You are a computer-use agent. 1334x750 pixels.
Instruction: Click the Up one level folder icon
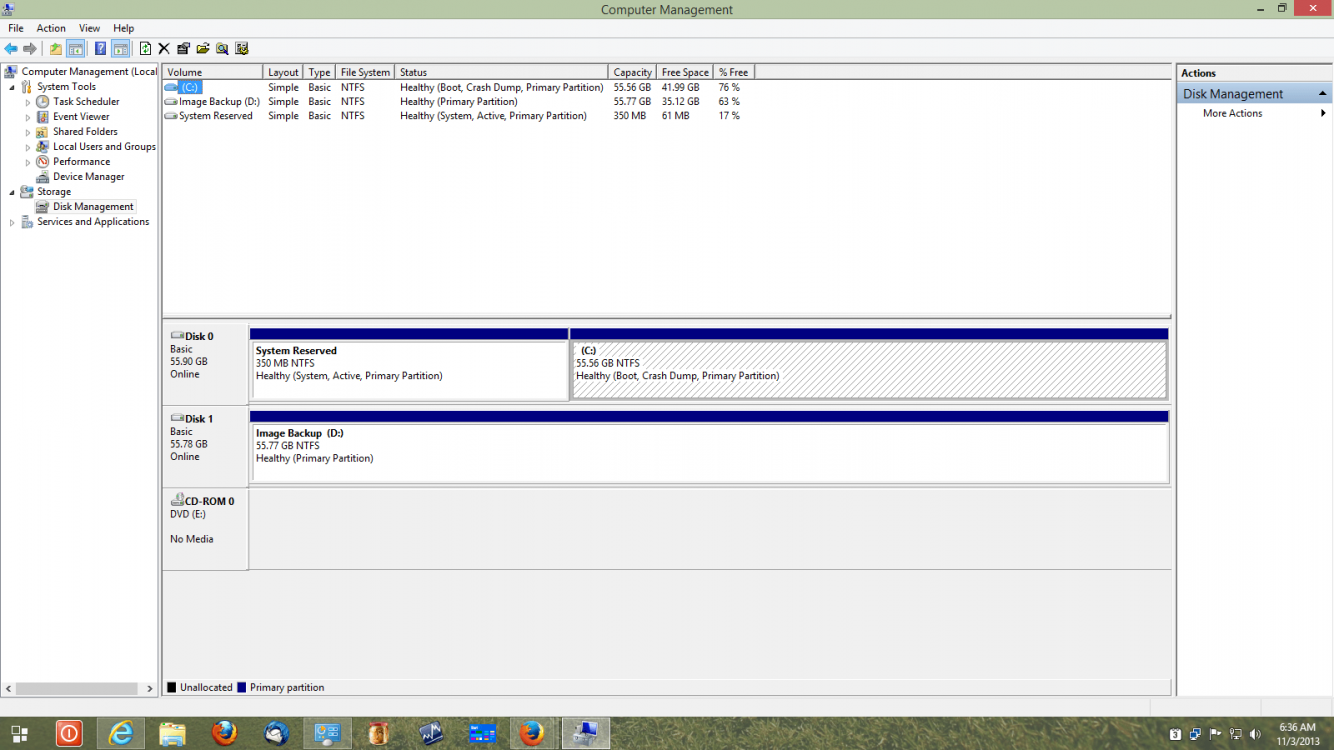(56, 48)
